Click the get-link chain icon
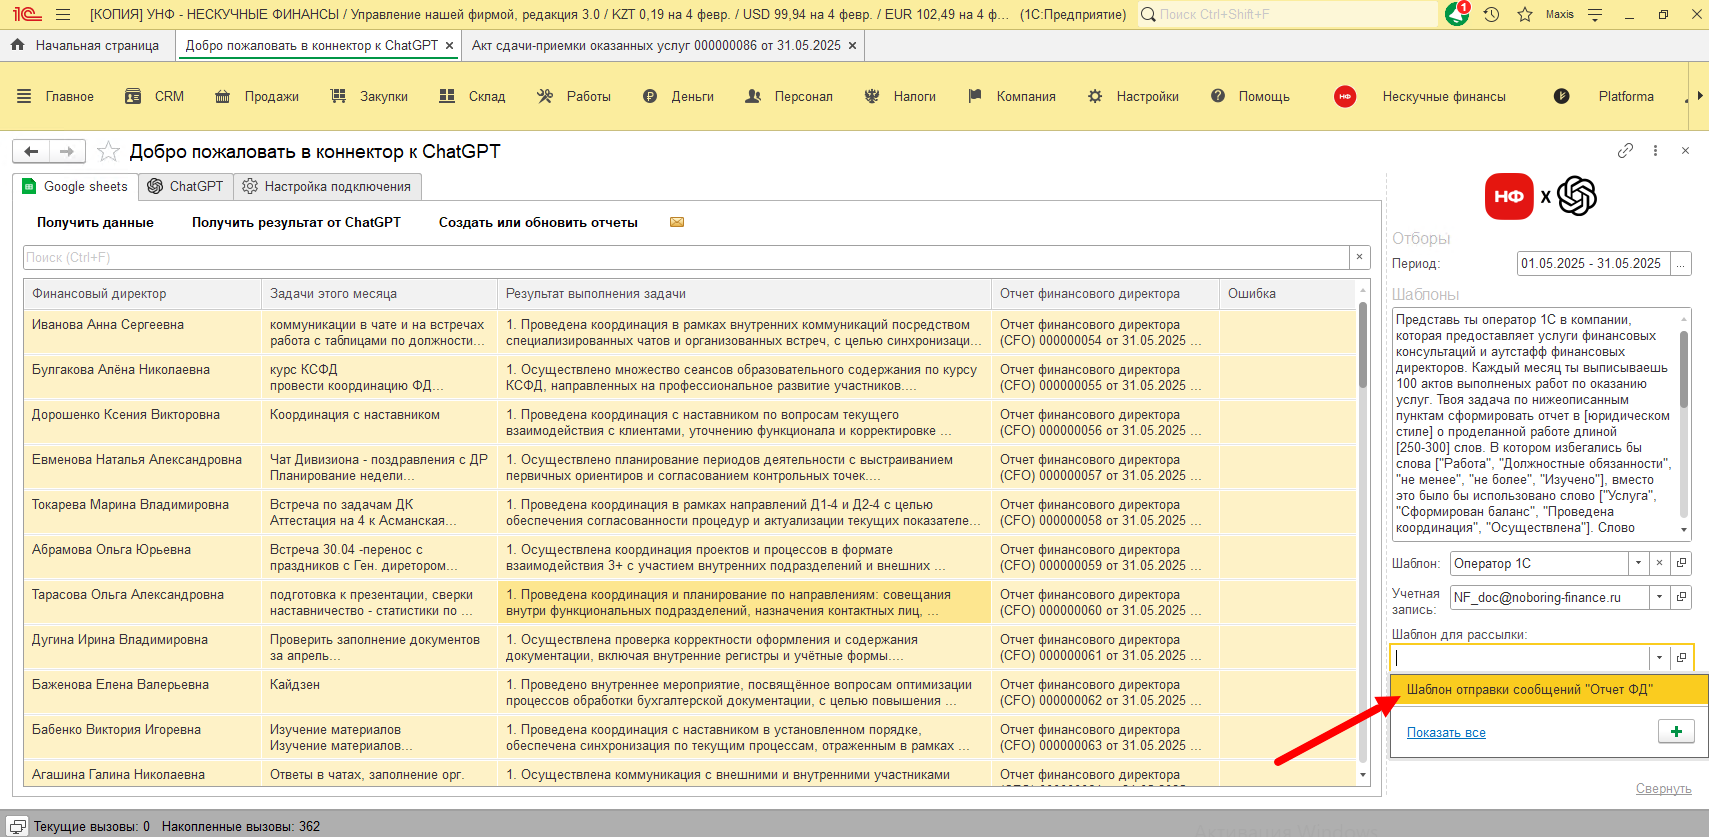 tap(1625, 151)
